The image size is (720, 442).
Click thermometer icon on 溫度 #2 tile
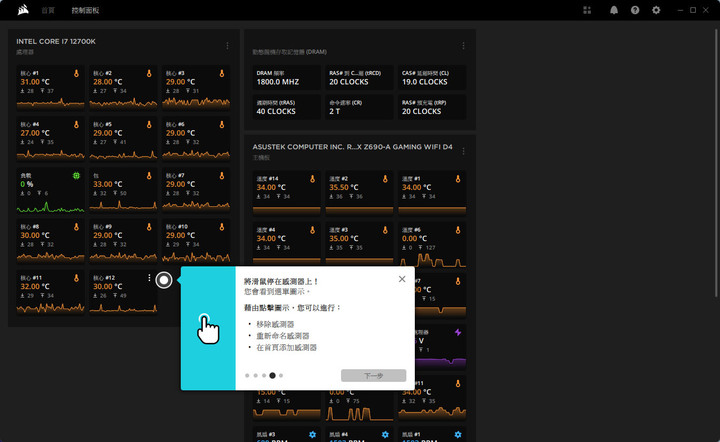pos(385,179)
